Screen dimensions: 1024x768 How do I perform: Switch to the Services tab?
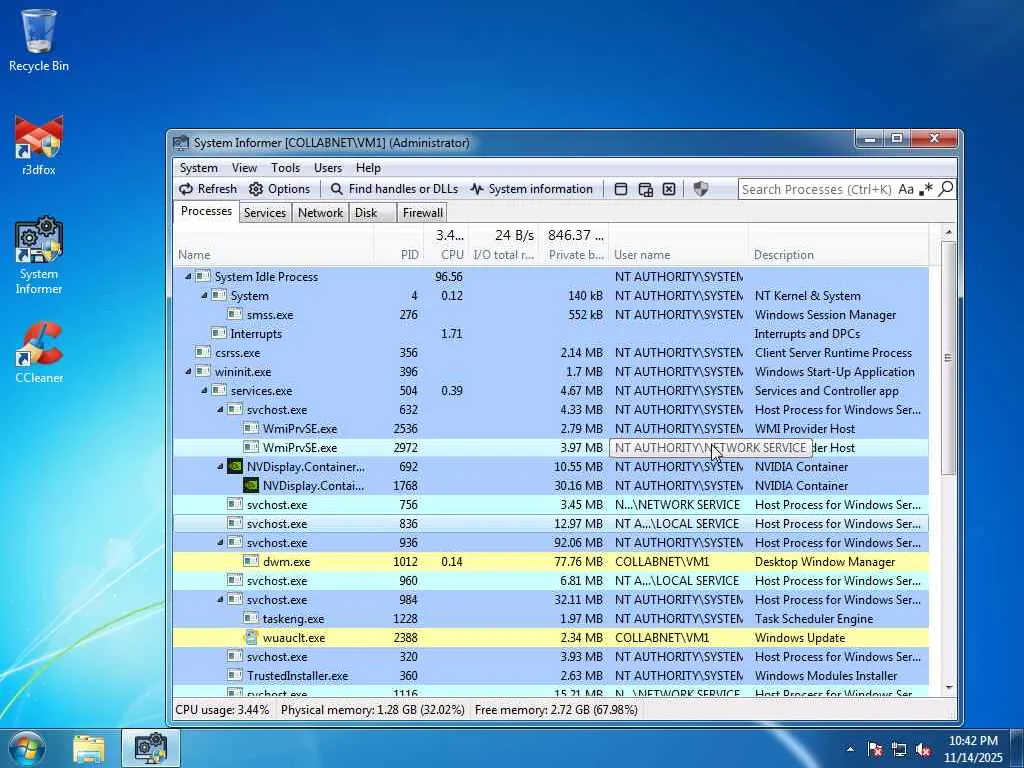(x=264, y=213)
